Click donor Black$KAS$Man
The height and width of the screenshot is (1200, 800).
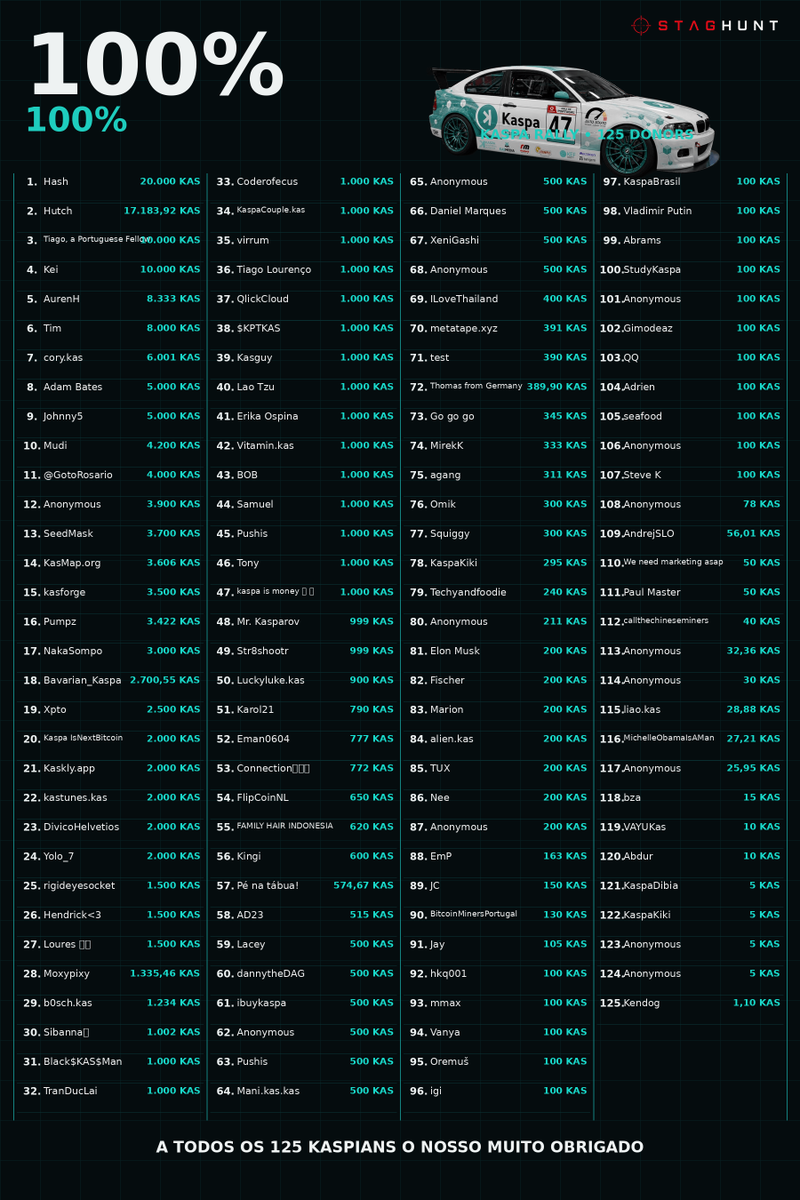83,1062
